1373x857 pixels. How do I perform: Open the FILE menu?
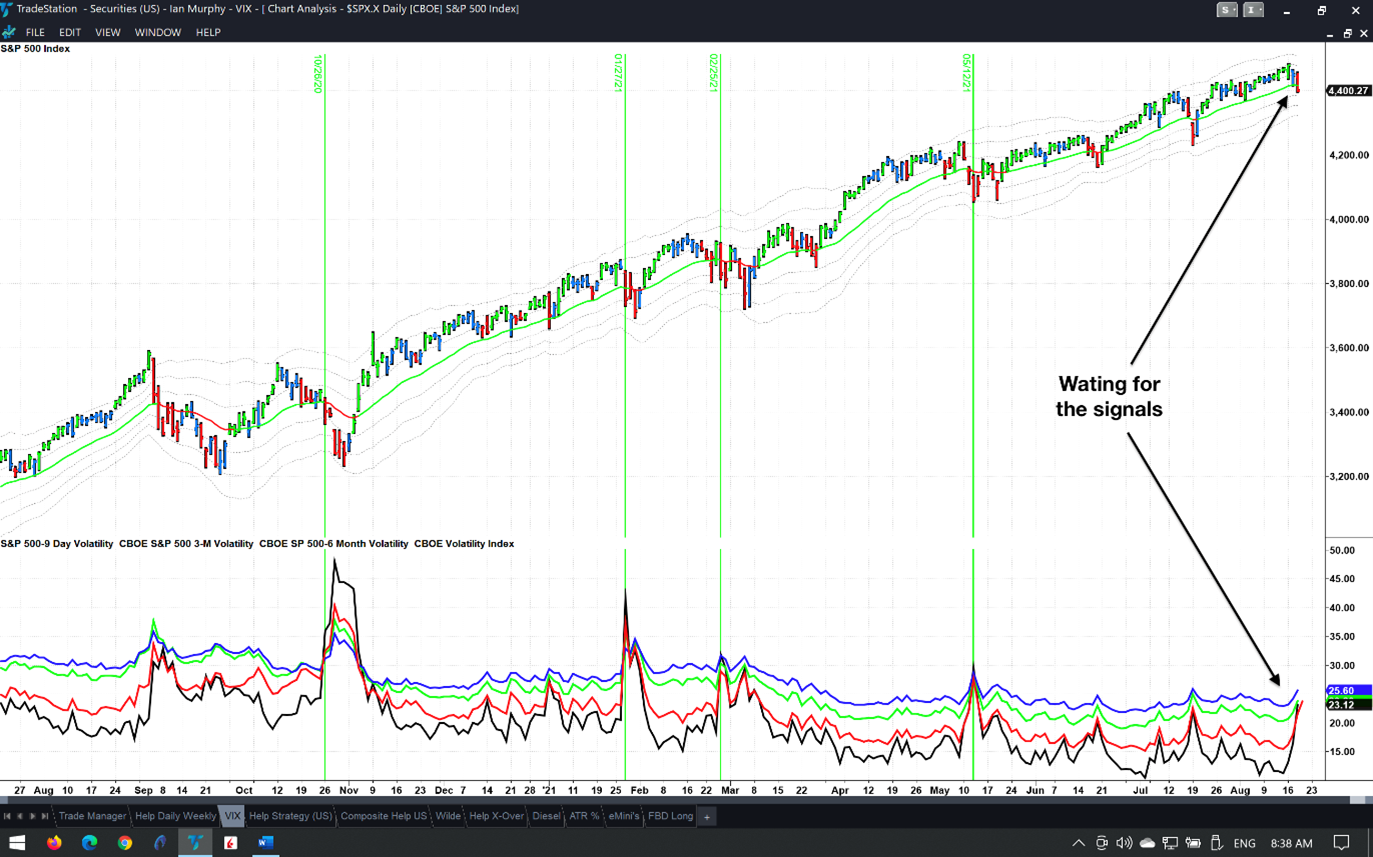tap(35, 32)
